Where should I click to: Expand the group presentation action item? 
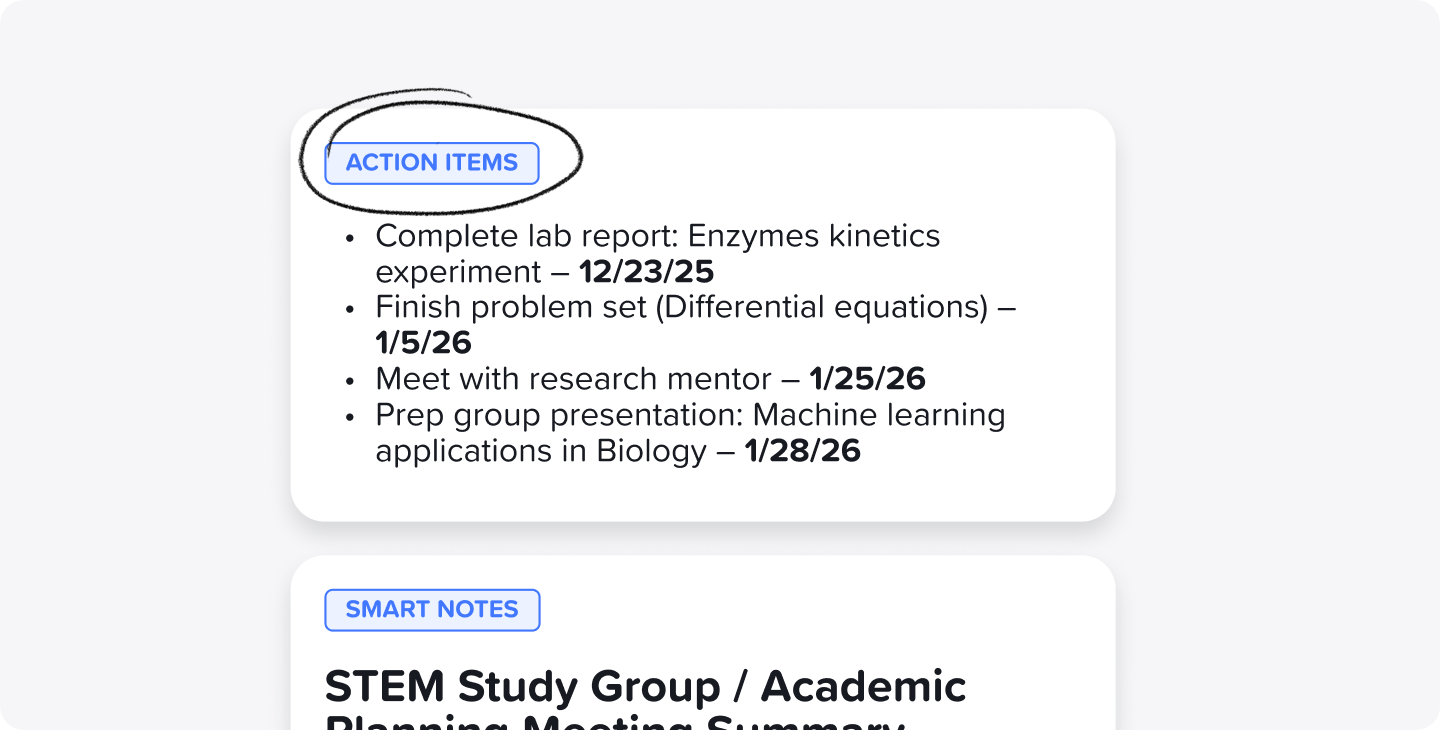(690, 432)
